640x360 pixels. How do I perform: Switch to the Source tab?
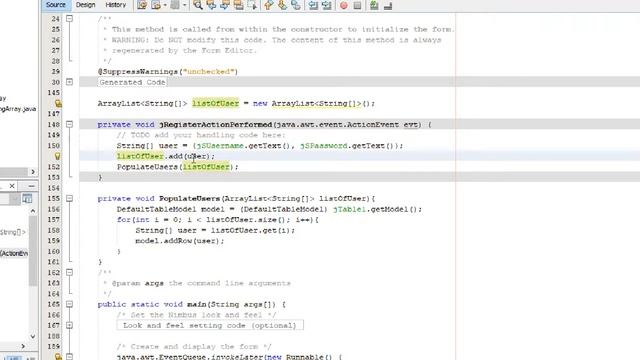pos(56,5)
